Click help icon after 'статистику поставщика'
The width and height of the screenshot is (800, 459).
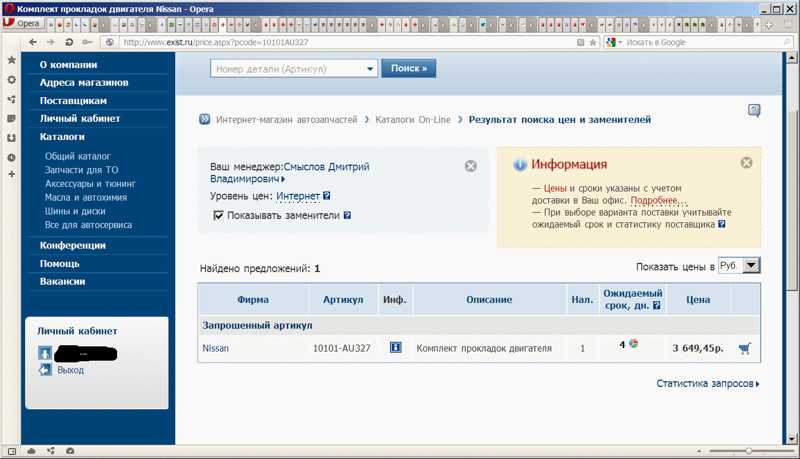[721, 224]
